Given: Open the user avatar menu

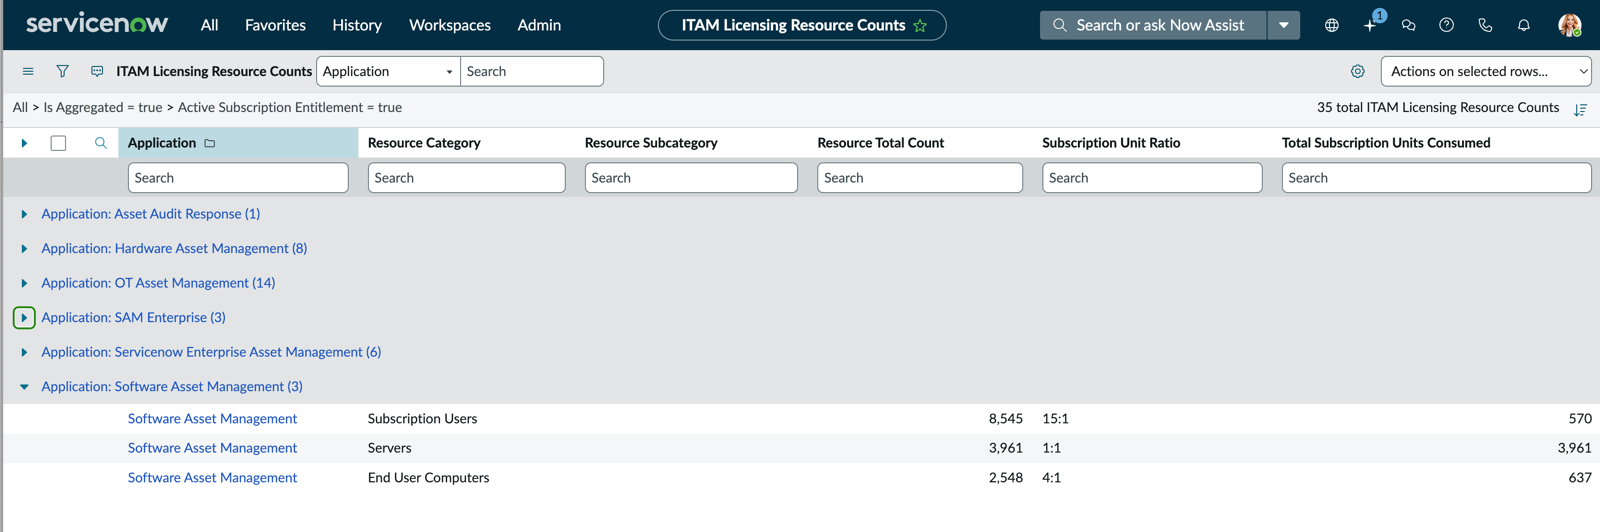Looking at the screenshot, I should (1570, 25).
